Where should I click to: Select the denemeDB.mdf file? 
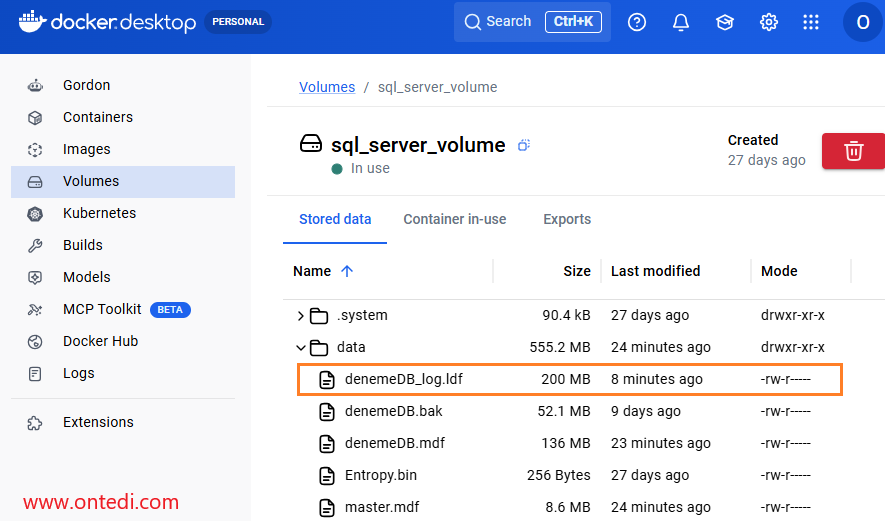point(395,444)
